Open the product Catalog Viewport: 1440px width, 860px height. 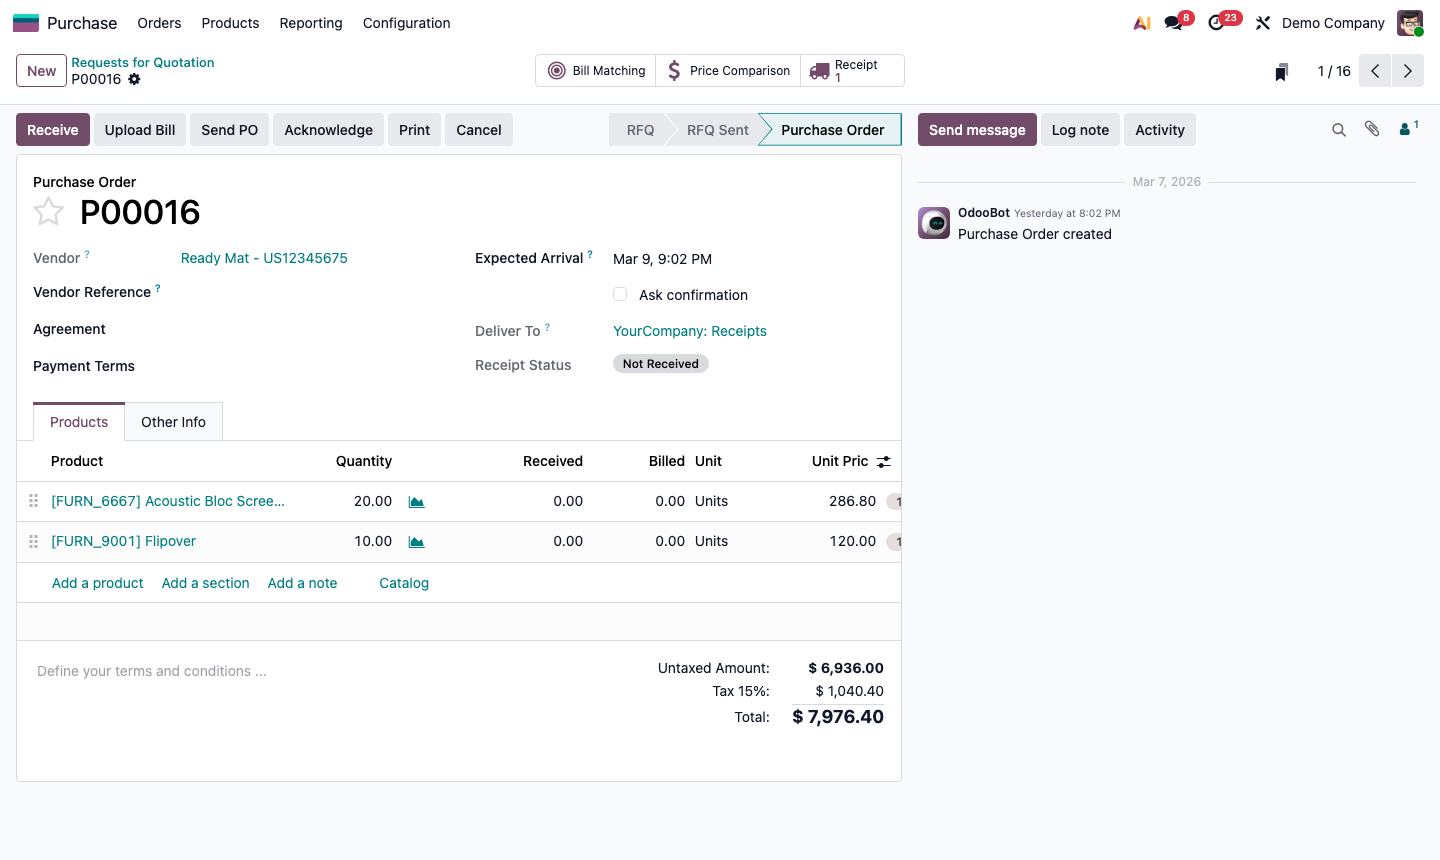pyautogui.click(x=404, y=583)
